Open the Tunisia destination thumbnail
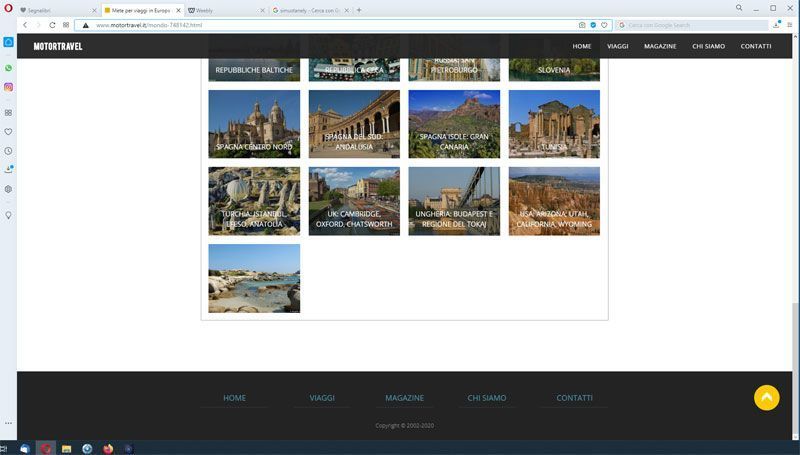Image resolution: width=800 pixels, height=455 pixels. pyautogui.click(x=554, y=124)
